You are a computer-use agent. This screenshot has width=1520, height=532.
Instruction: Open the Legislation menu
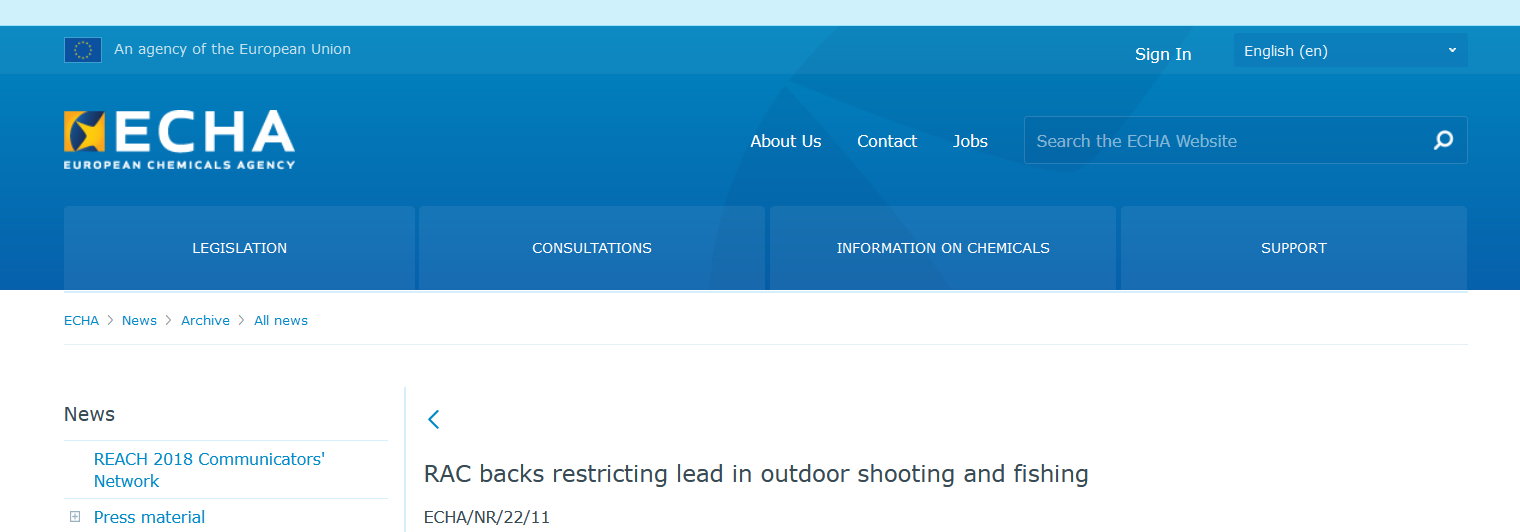point(239,248)
